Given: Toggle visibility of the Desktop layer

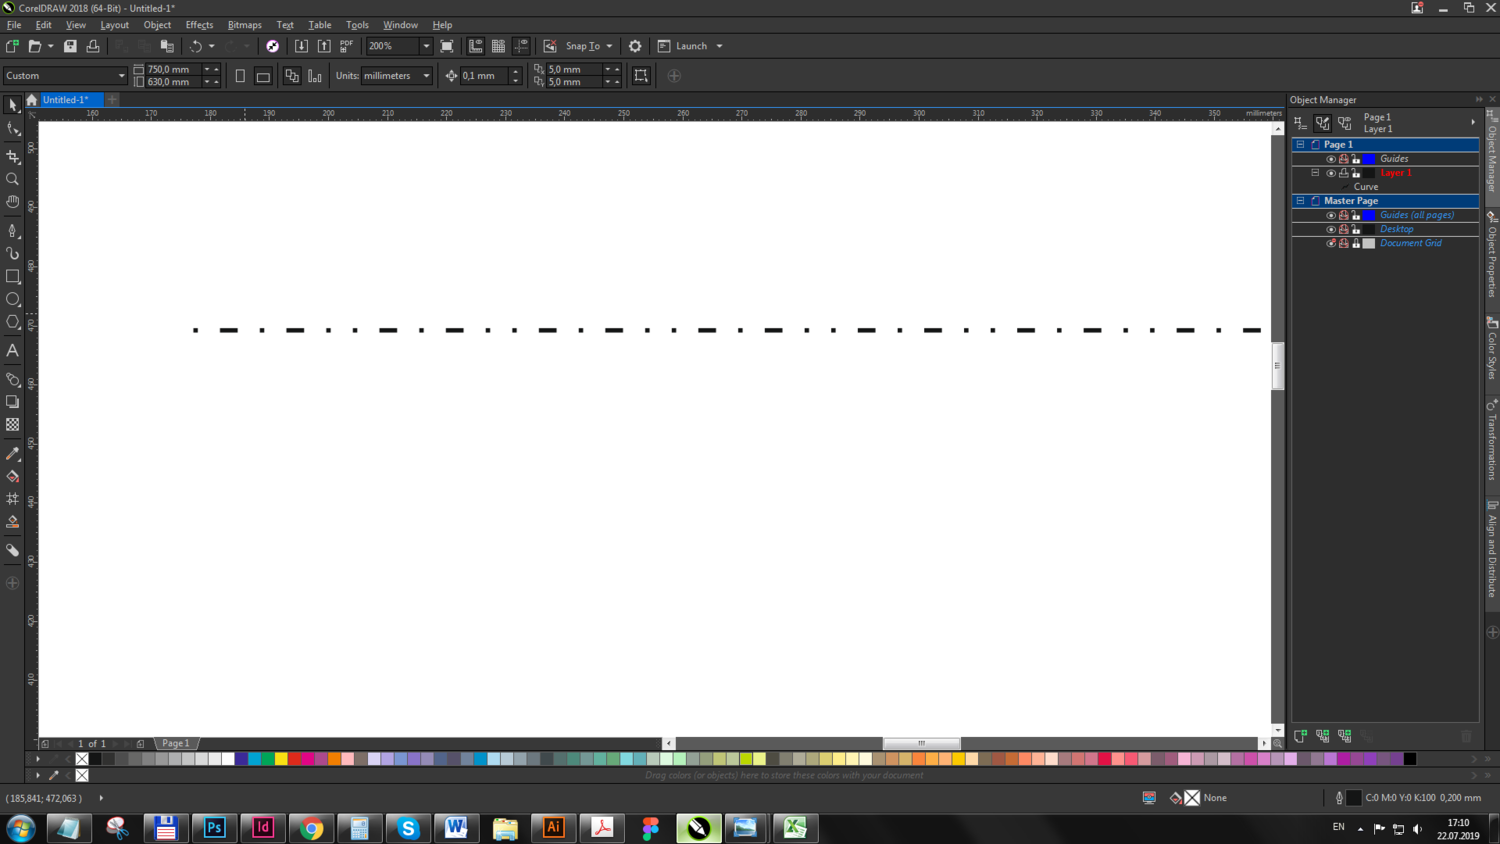Looking at the screenshot, I should [x=1331, y=229].
